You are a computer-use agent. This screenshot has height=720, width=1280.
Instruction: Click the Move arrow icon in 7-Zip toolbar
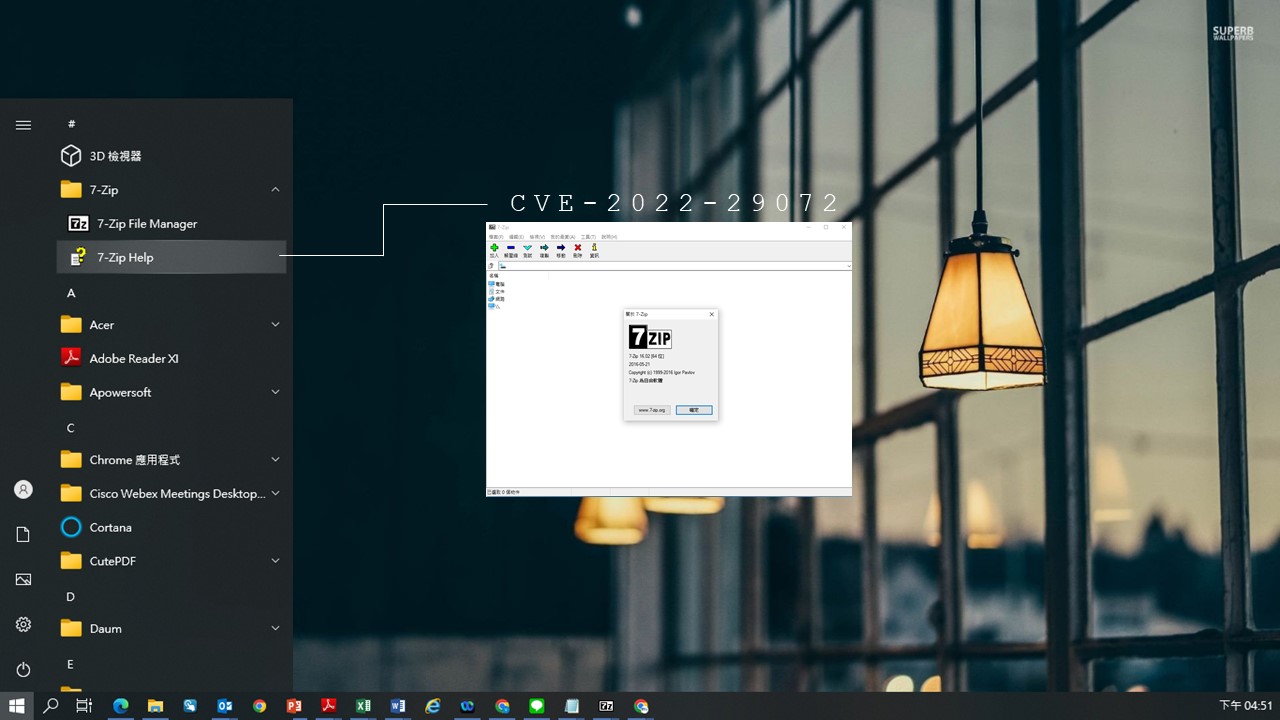click(x=561, y=250)
